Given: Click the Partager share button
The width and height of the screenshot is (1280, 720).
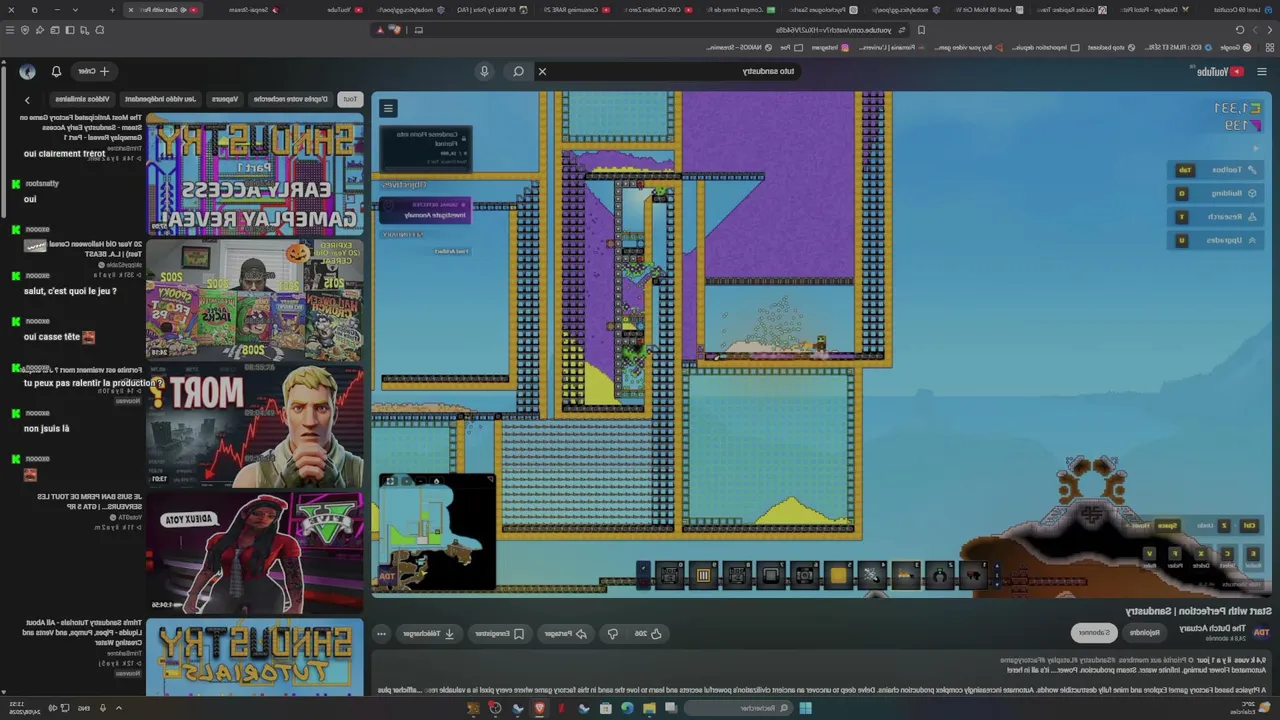Looking at the screenshot, I should 567,633.
